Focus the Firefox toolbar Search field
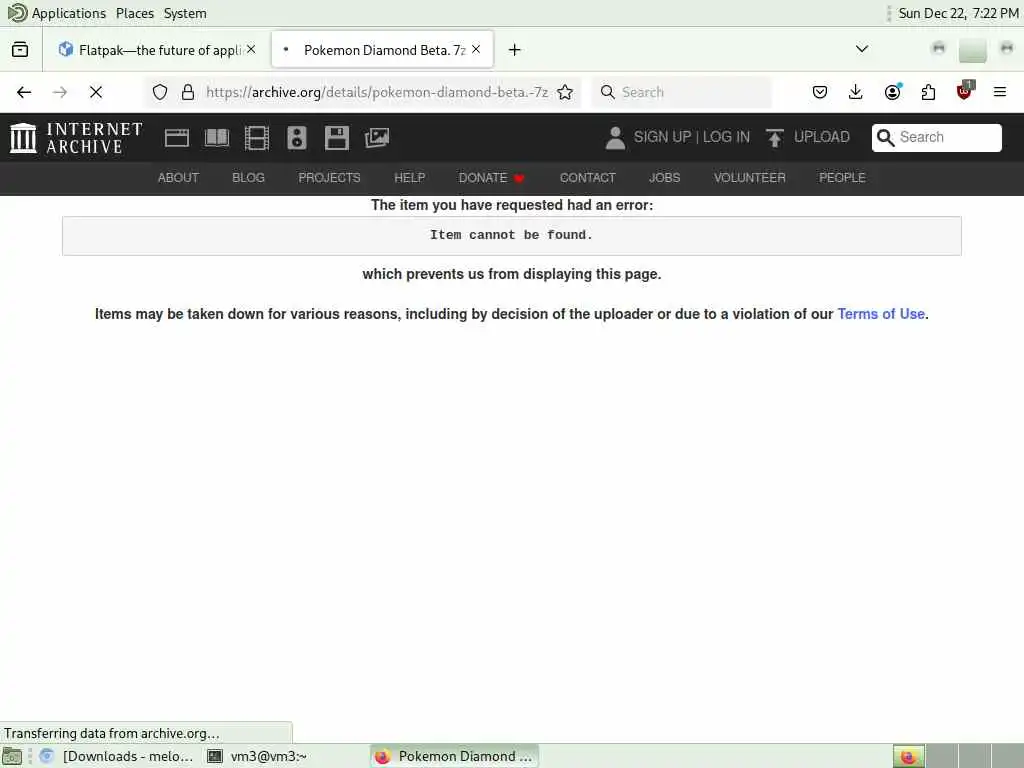 (x=682, y=92)
